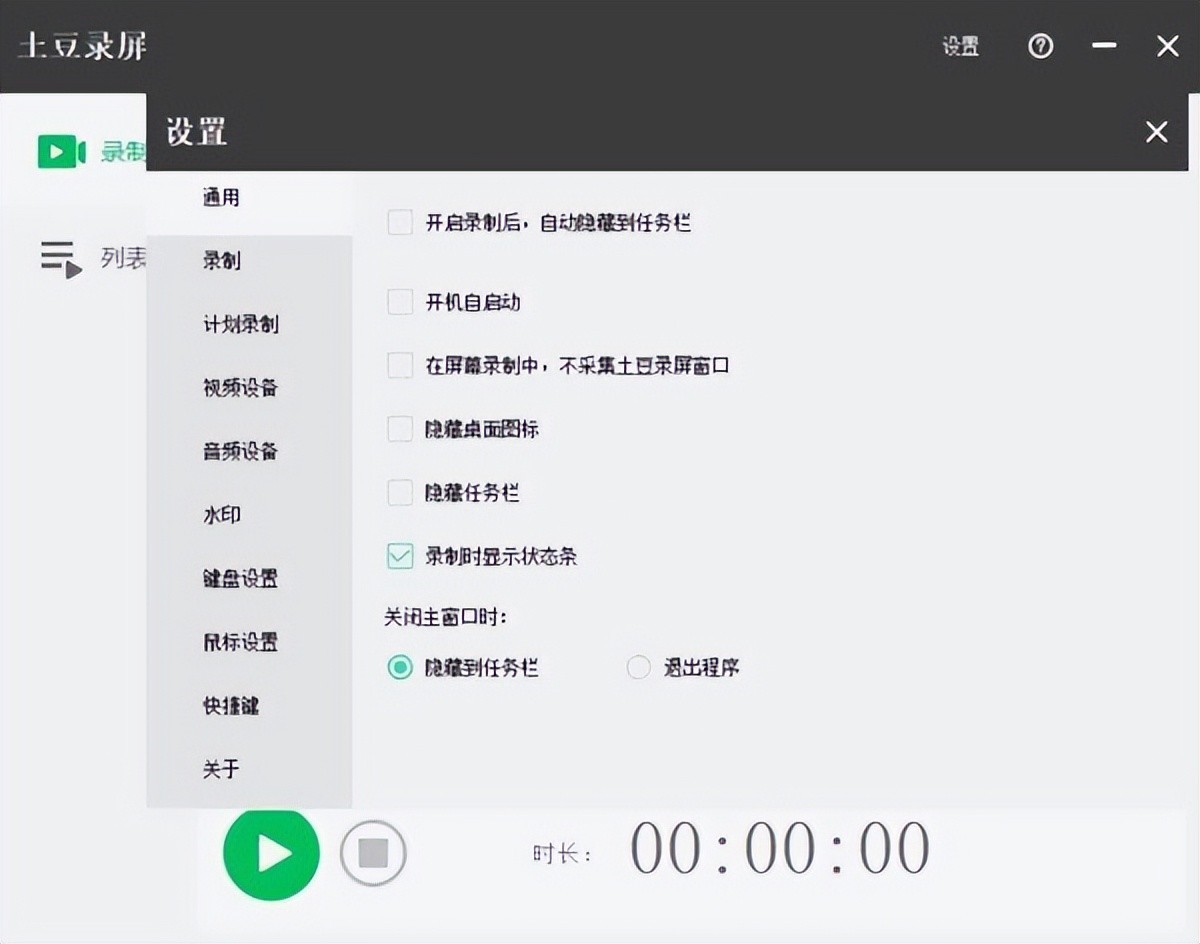Close the 土豆录屏 main window
The height and width of the screenshot is (944, 1200).
tap(1167, 46)
